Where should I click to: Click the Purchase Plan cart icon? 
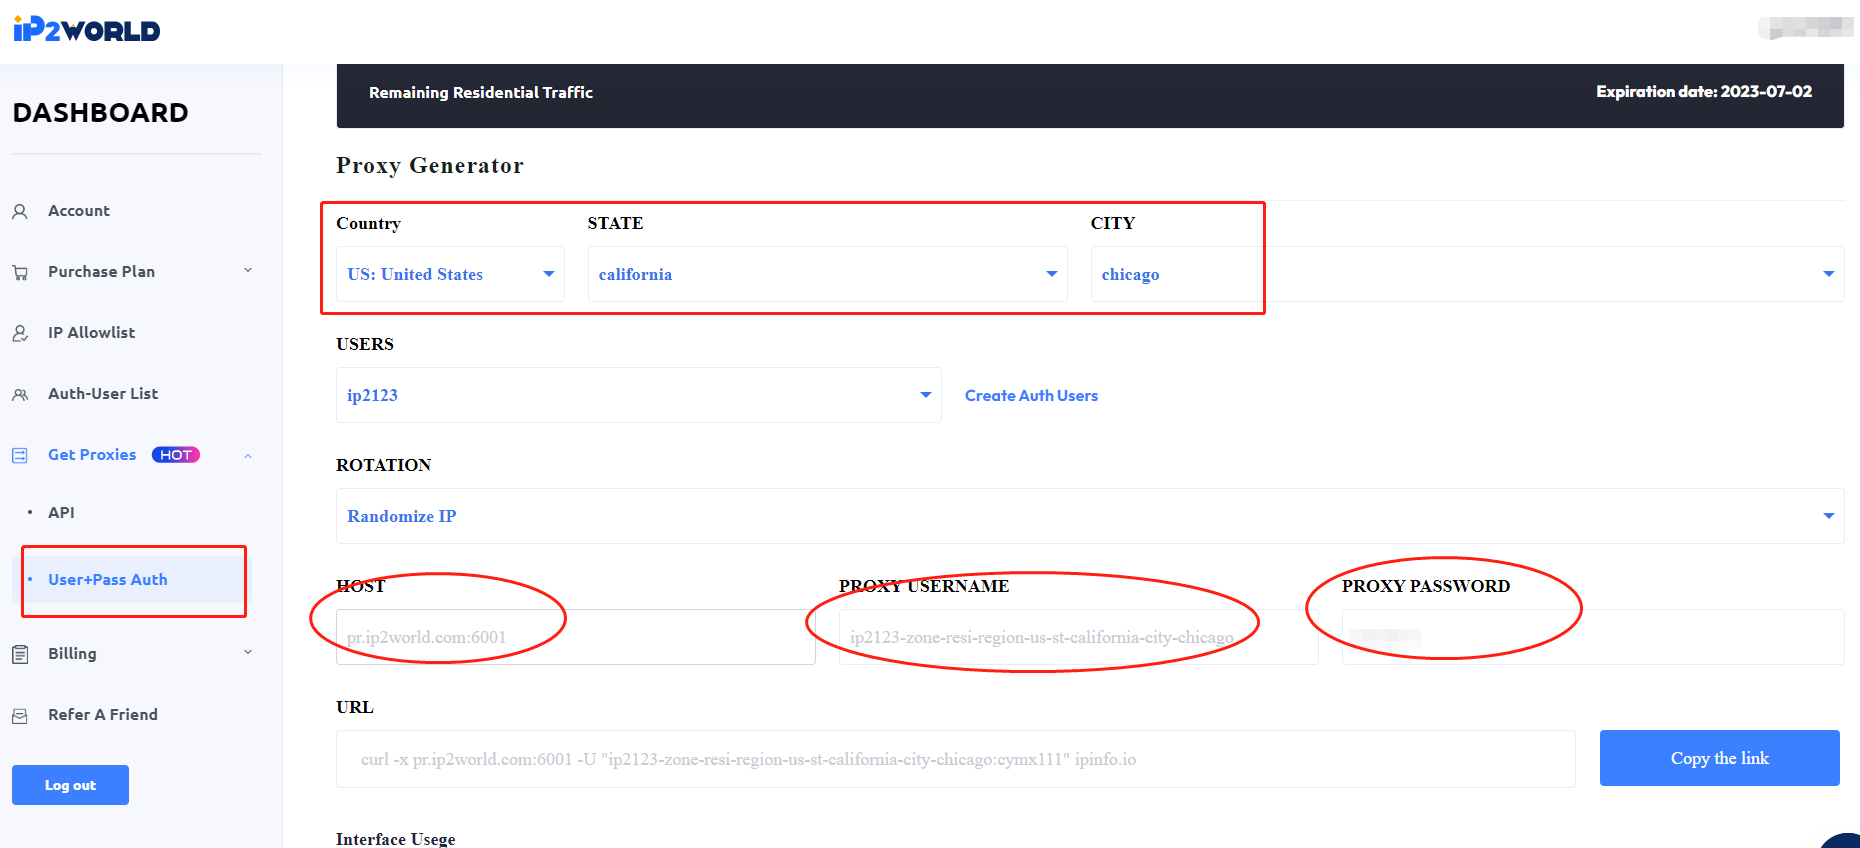[20, 273]
